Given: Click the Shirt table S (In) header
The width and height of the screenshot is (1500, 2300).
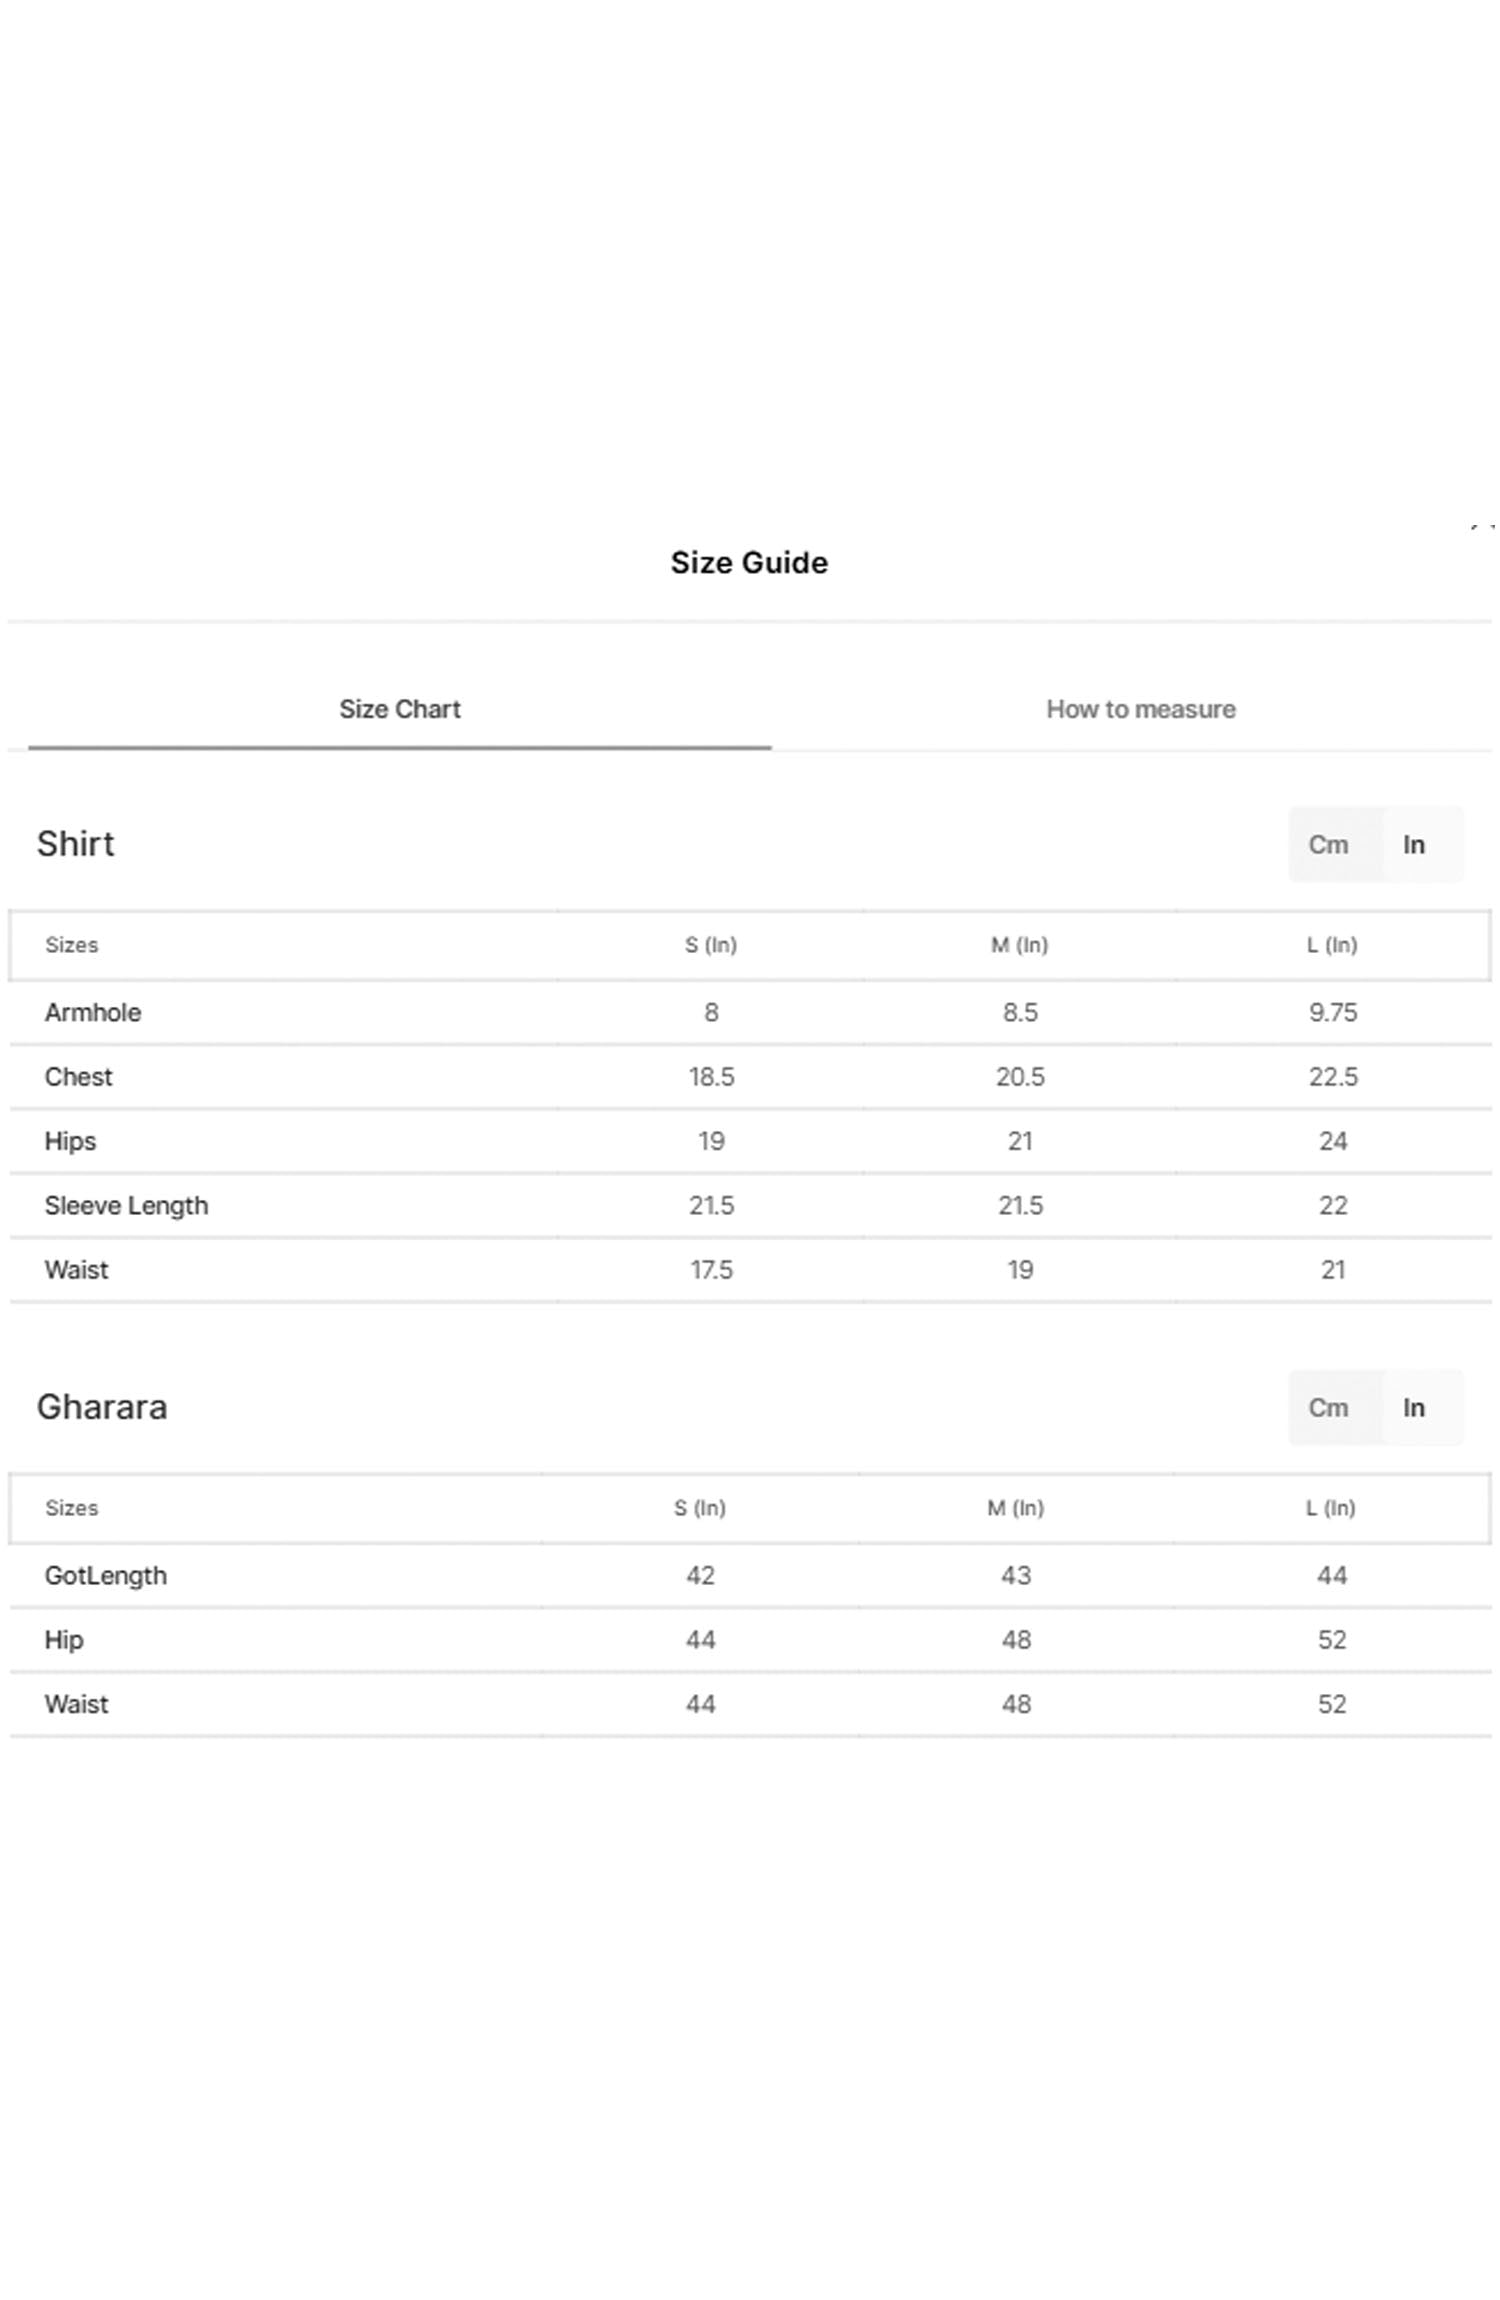Looking at the screenshot, I should click(711, 945).
